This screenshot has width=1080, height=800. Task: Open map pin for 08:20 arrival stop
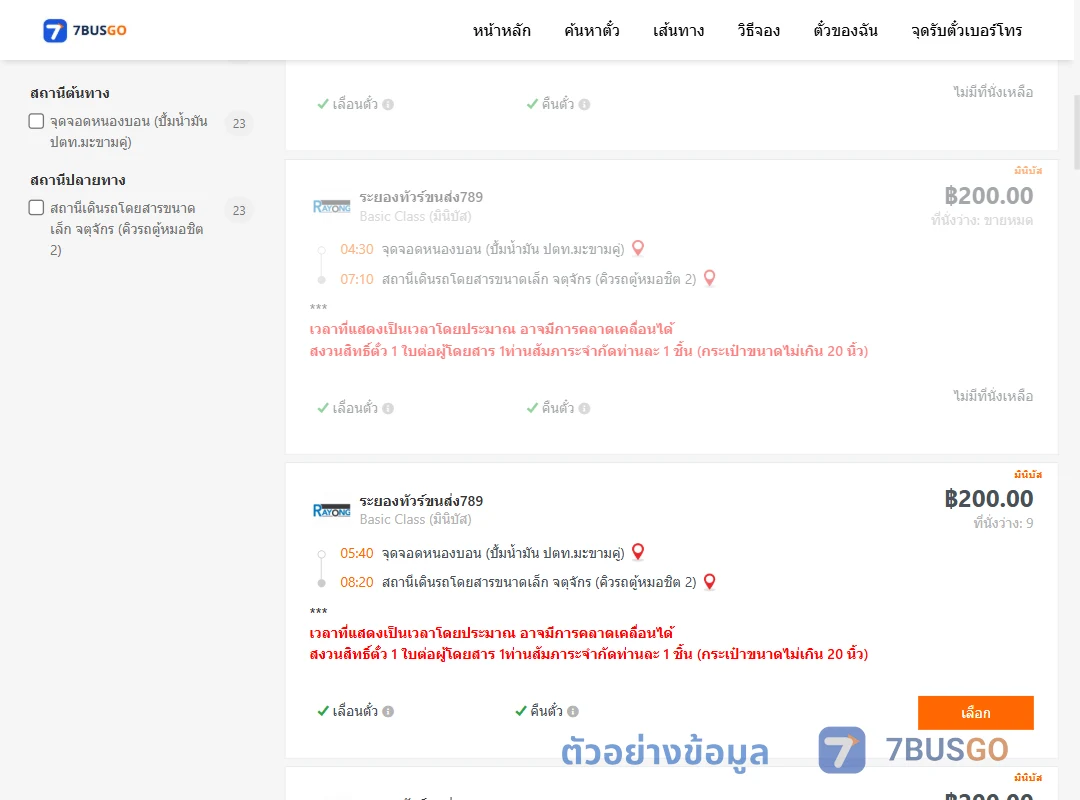(x=709, y=582)
